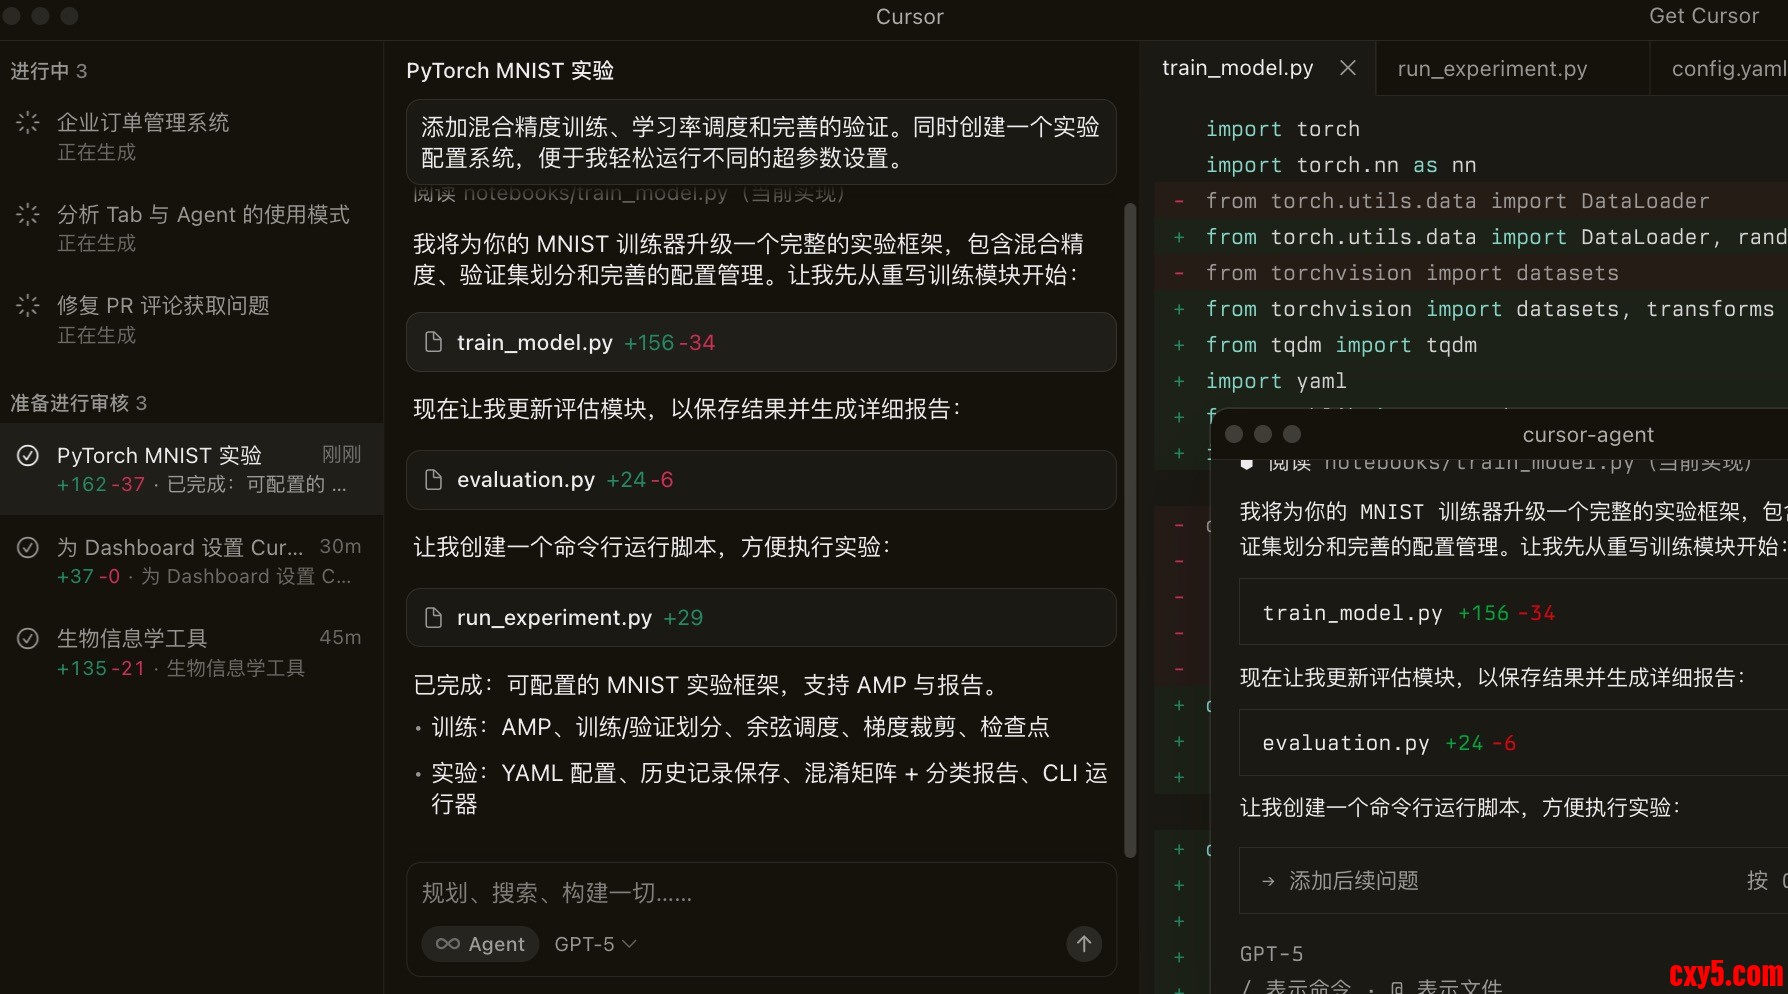Click the check circle for 生物信息学工具
This screenshot has height=994, width=1788.
pyautogui.click(x=28, y=638)
